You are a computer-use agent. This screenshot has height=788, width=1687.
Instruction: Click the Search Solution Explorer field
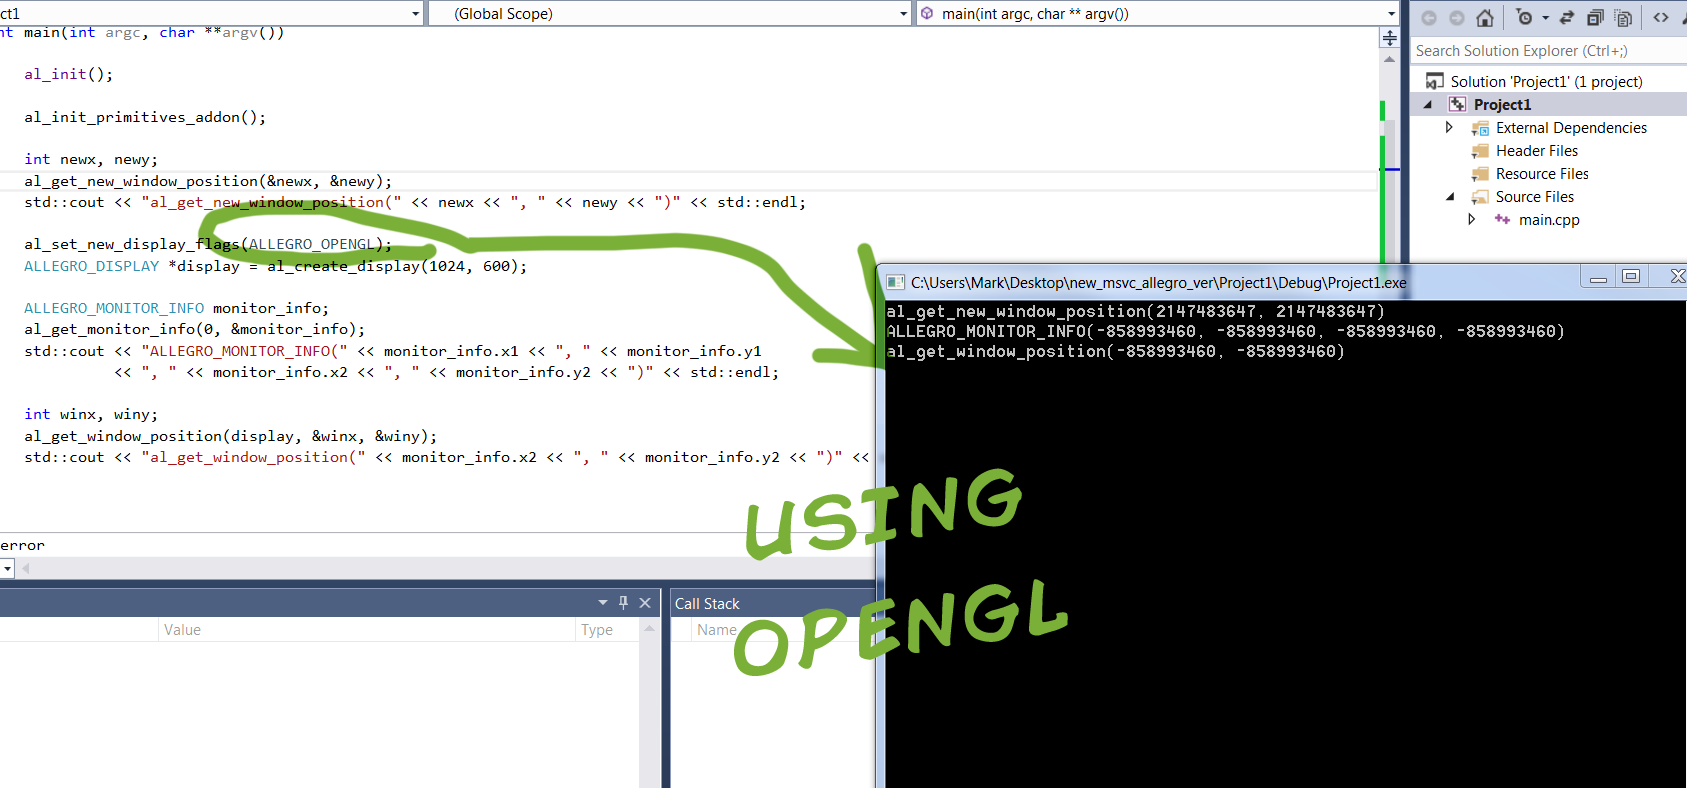tap(1545, 51)
